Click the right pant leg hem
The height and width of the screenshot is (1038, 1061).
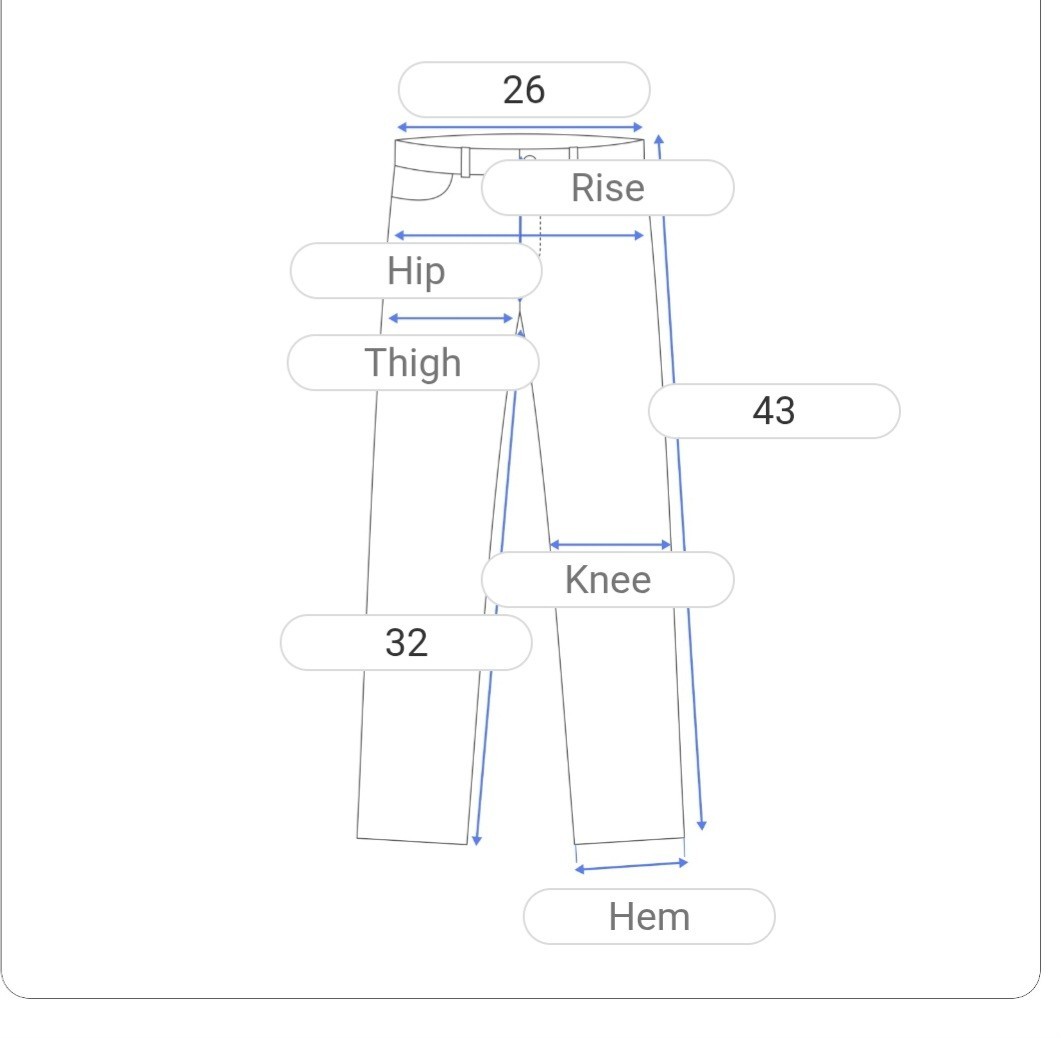(629, 841)
